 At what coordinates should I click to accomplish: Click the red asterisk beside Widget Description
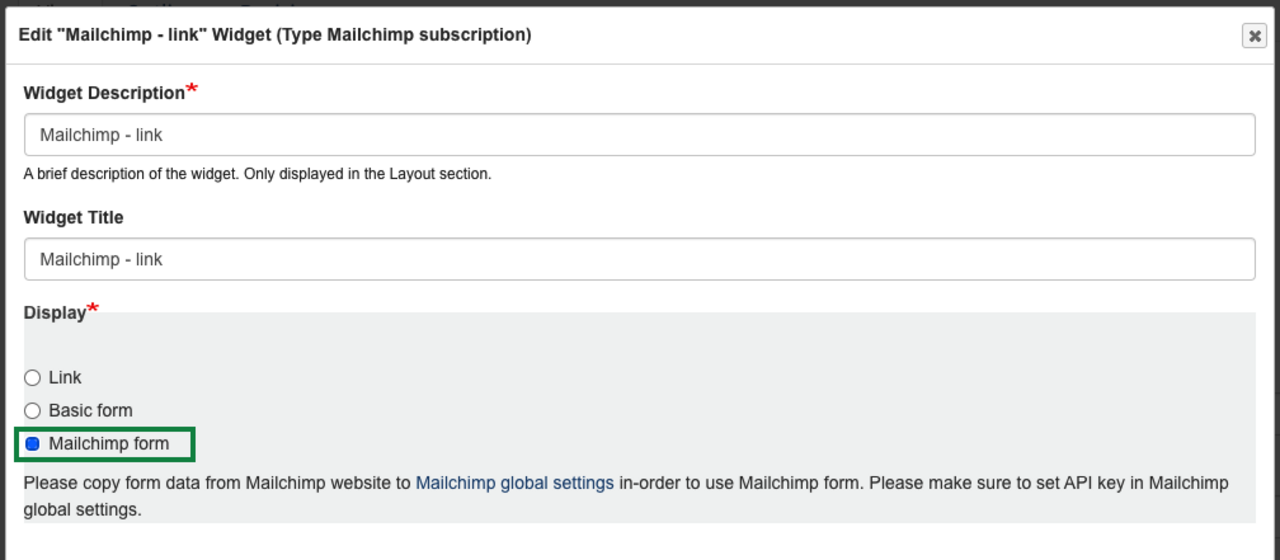click(192, 90)
